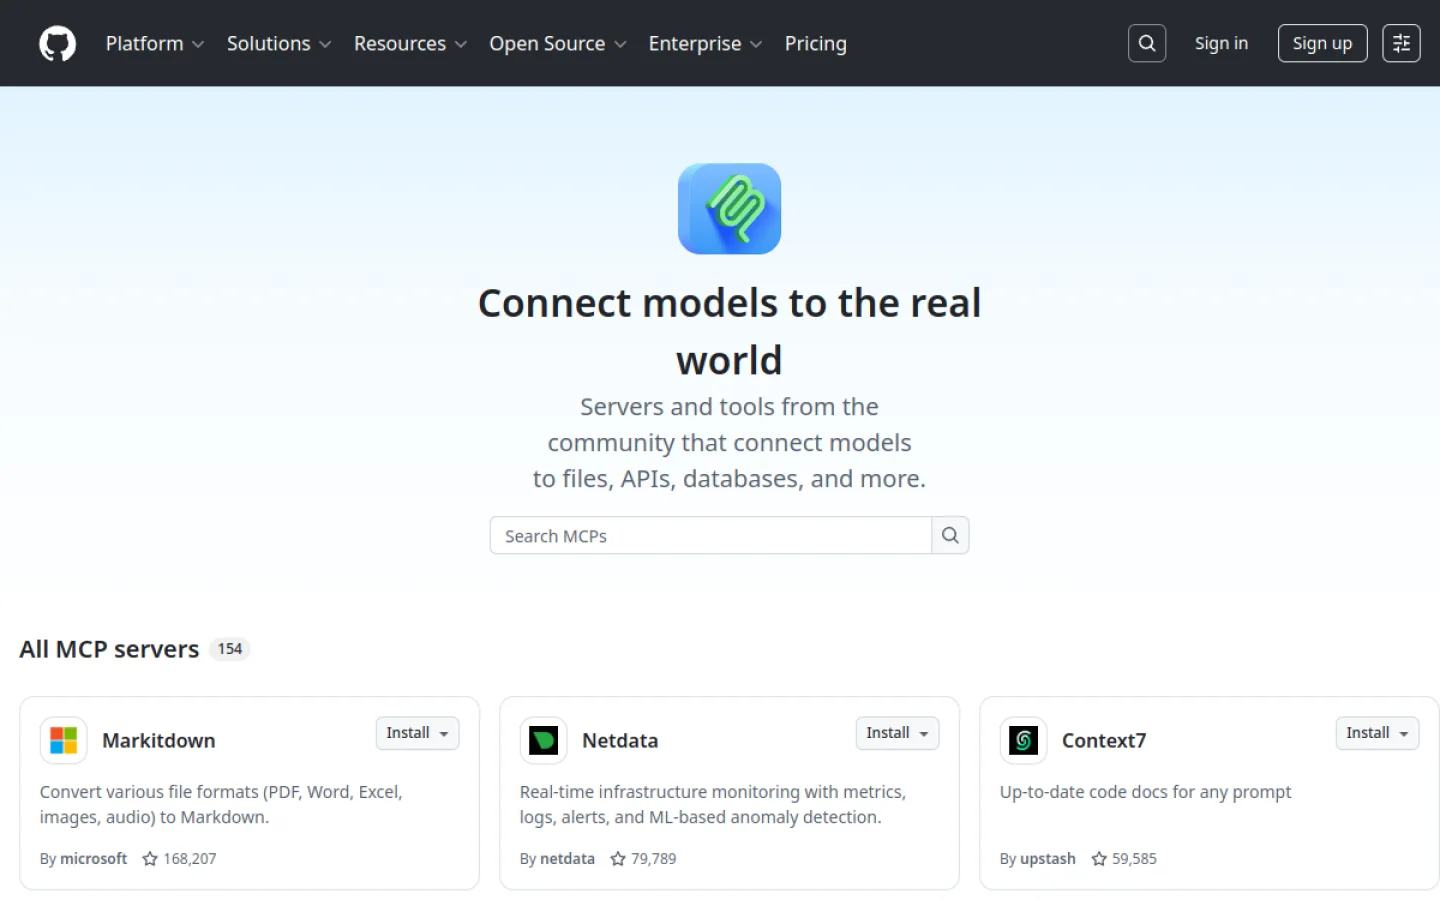1440x900 pixels.
Task: Expand the Enterprise menu
Action: click(x=705, y=44)
